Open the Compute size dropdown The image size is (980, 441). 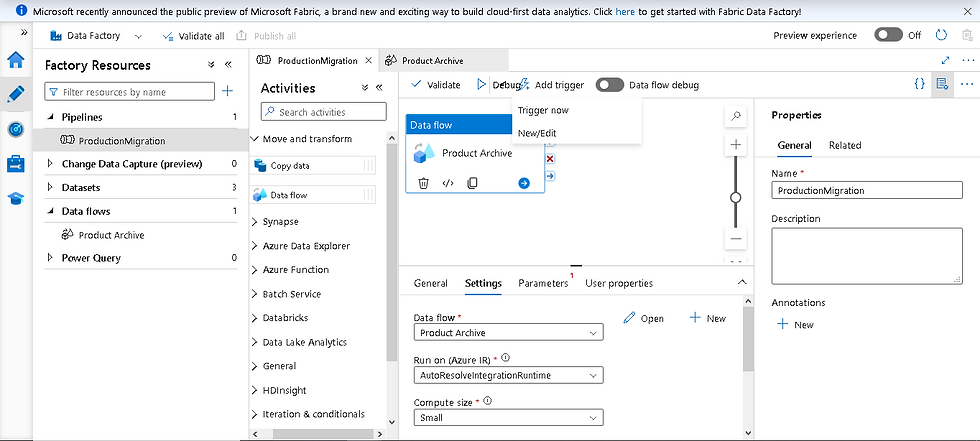pyautogui.click(x=508, y=418)
